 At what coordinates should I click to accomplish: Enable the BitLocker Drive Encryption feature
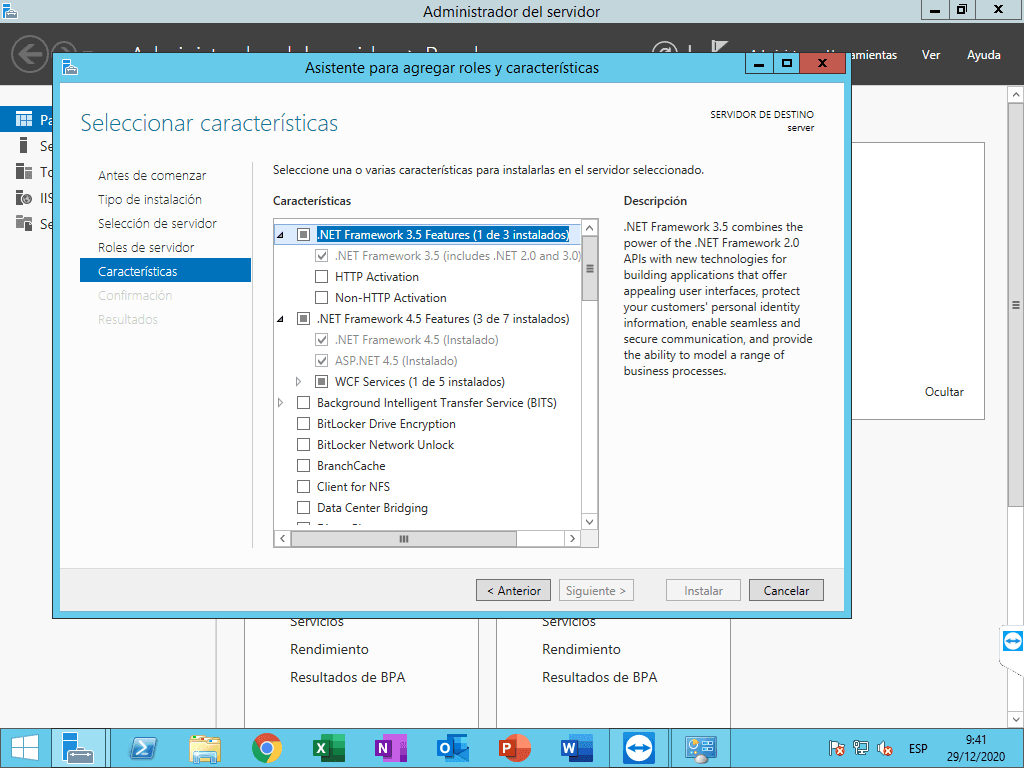coord(303,424)
